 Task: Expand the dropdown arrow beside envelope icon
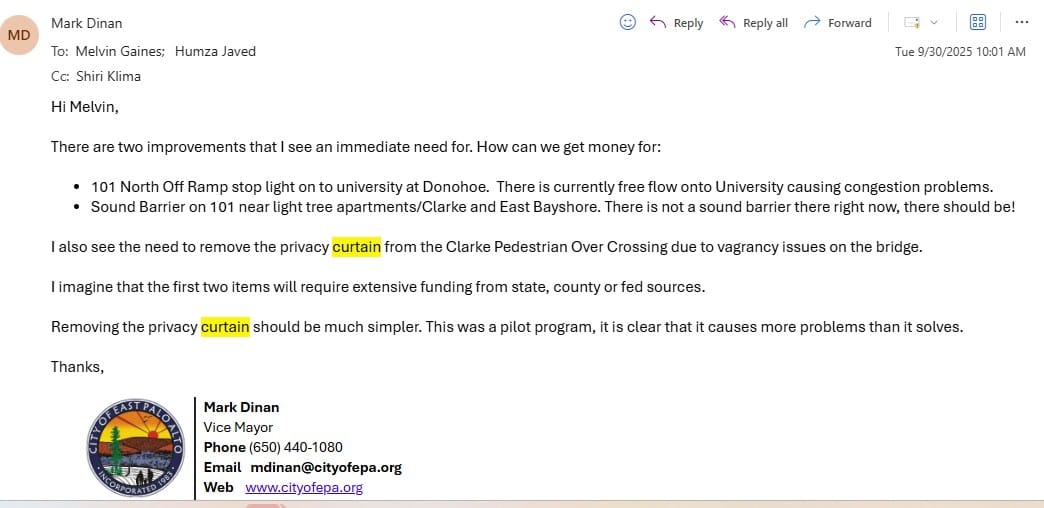(x=934, y=23)
